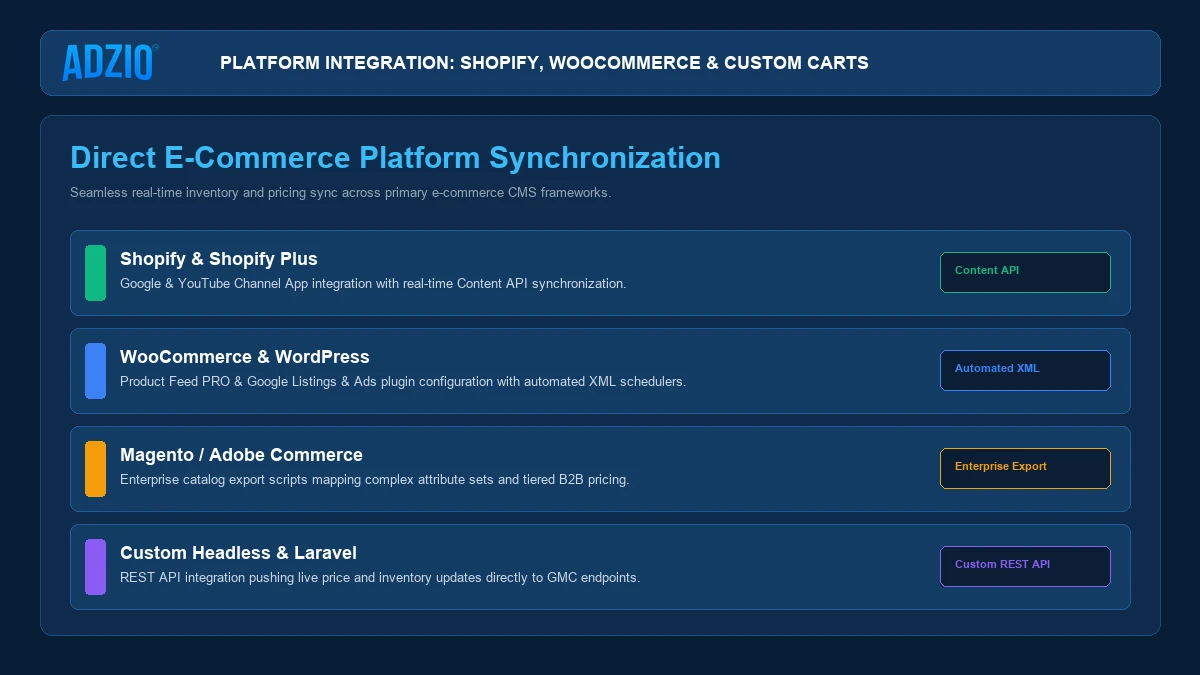Click the Product Feed PRO plugin description
Screen dimensions: 1200x675
(403, 381)
